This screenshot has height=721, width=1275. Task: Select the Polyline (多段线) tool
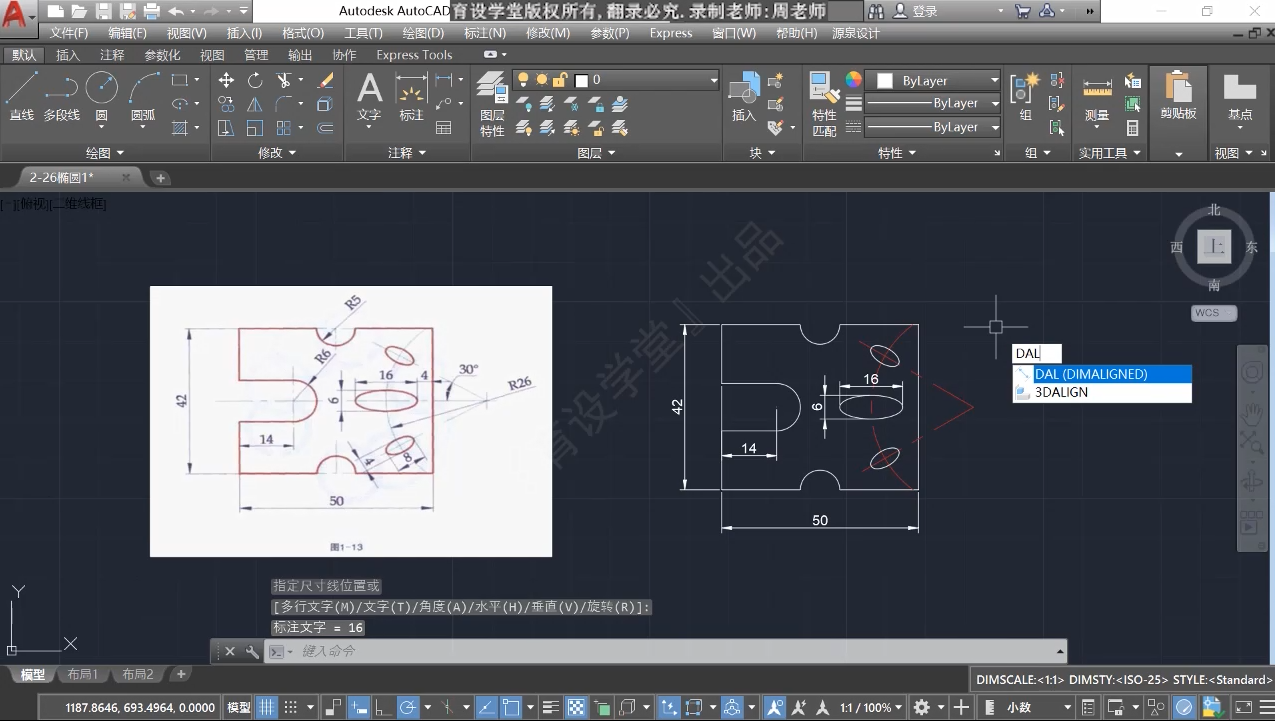(61, 96)
